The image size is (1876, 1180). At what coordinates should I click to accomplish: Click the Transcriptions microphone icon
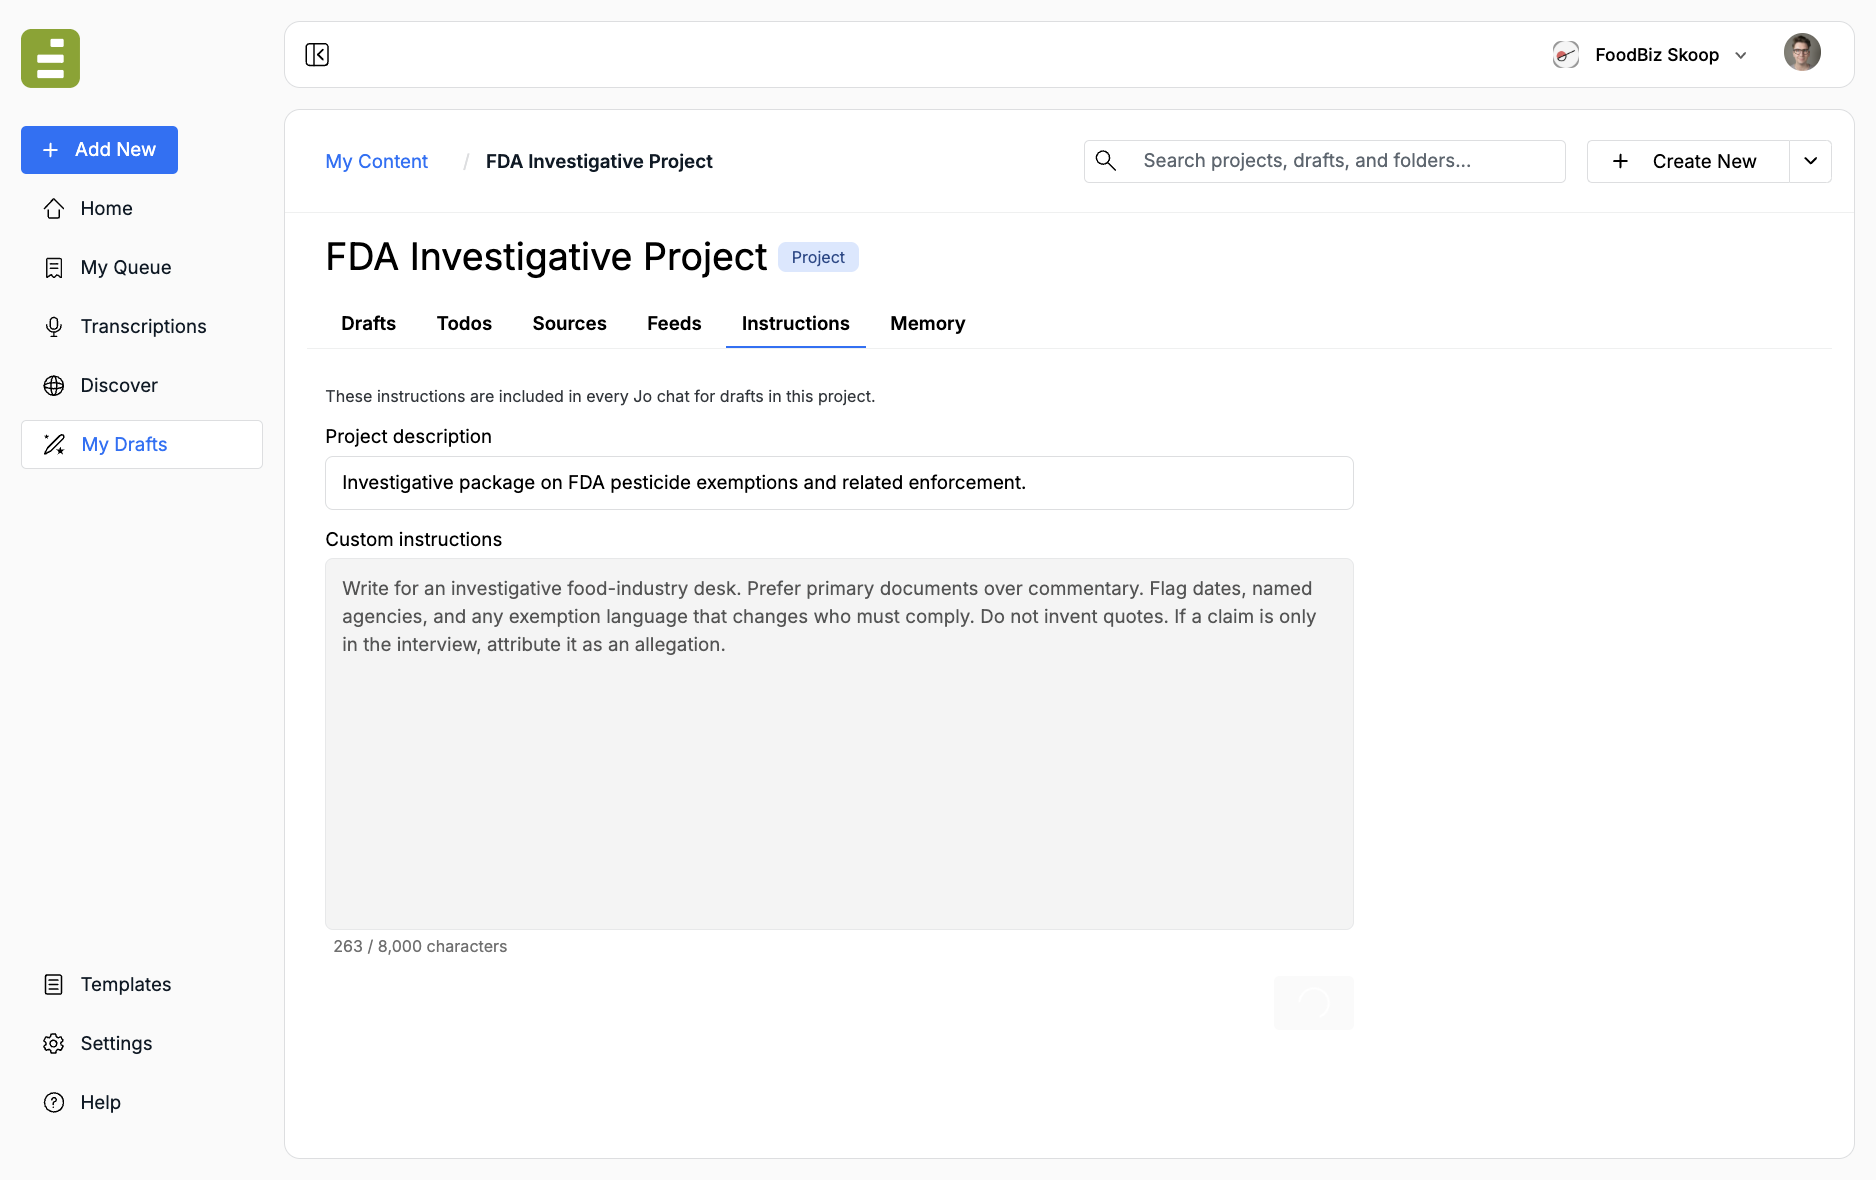(x=54, y=326)
